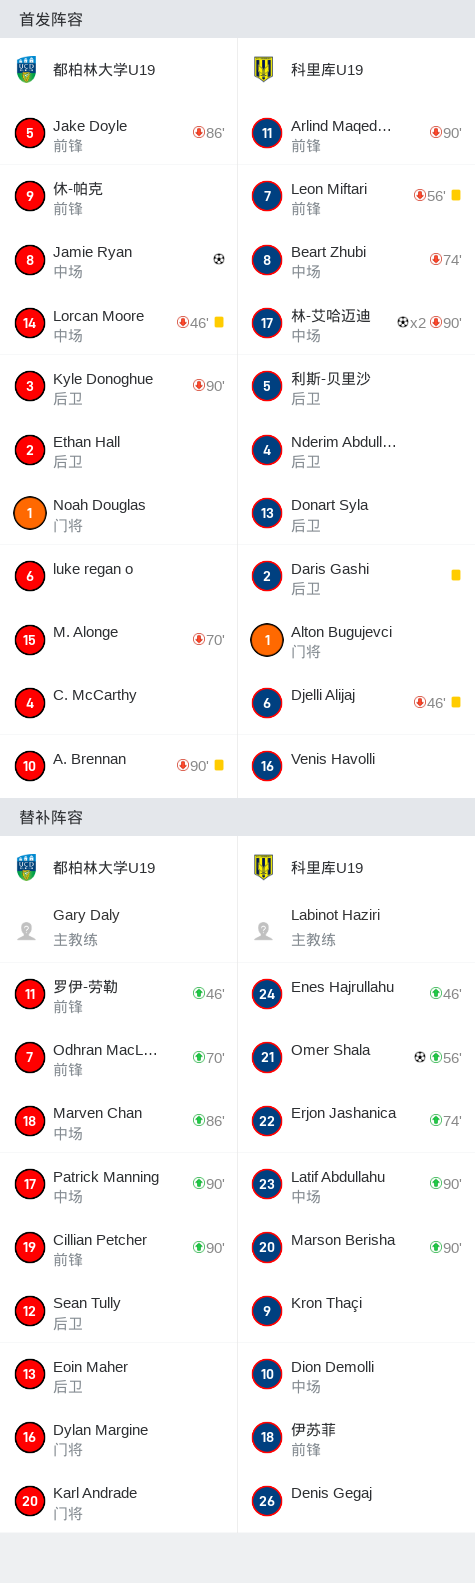475x1583 pixels.
Task: Click the 都柏林大学U19 team crest in starting lineup
Action: point(26,70)
